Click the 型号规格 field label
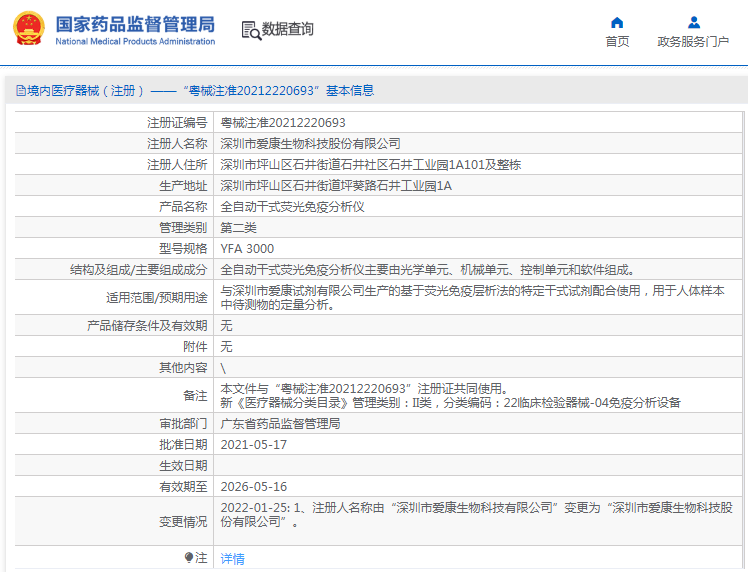This screenshot has width=748, height=572. (183, 249)
